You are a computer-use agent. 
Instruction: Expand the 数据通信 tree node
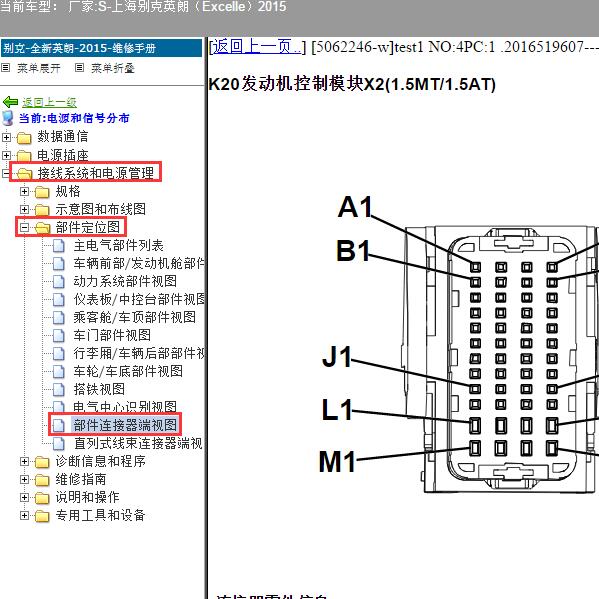pos(6,137)
